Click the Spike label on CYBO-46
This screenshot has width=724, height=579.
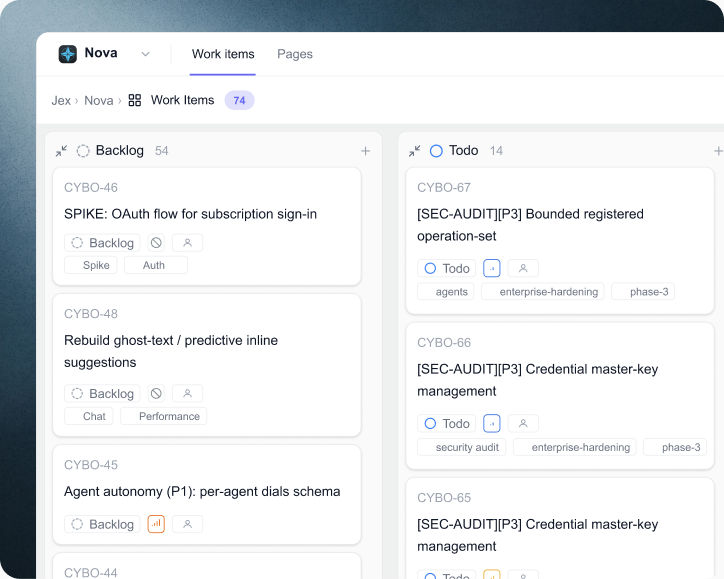[x=90, y=265]
